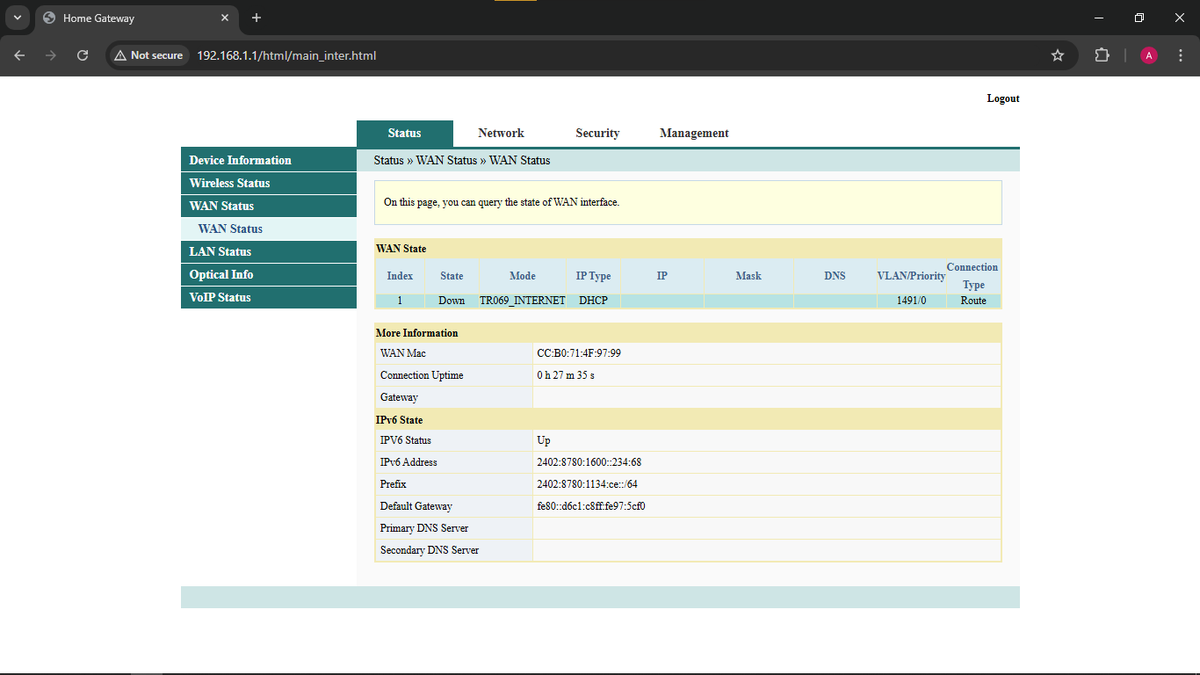
Task: Click the More Information section heading
Action: [416, 333]
